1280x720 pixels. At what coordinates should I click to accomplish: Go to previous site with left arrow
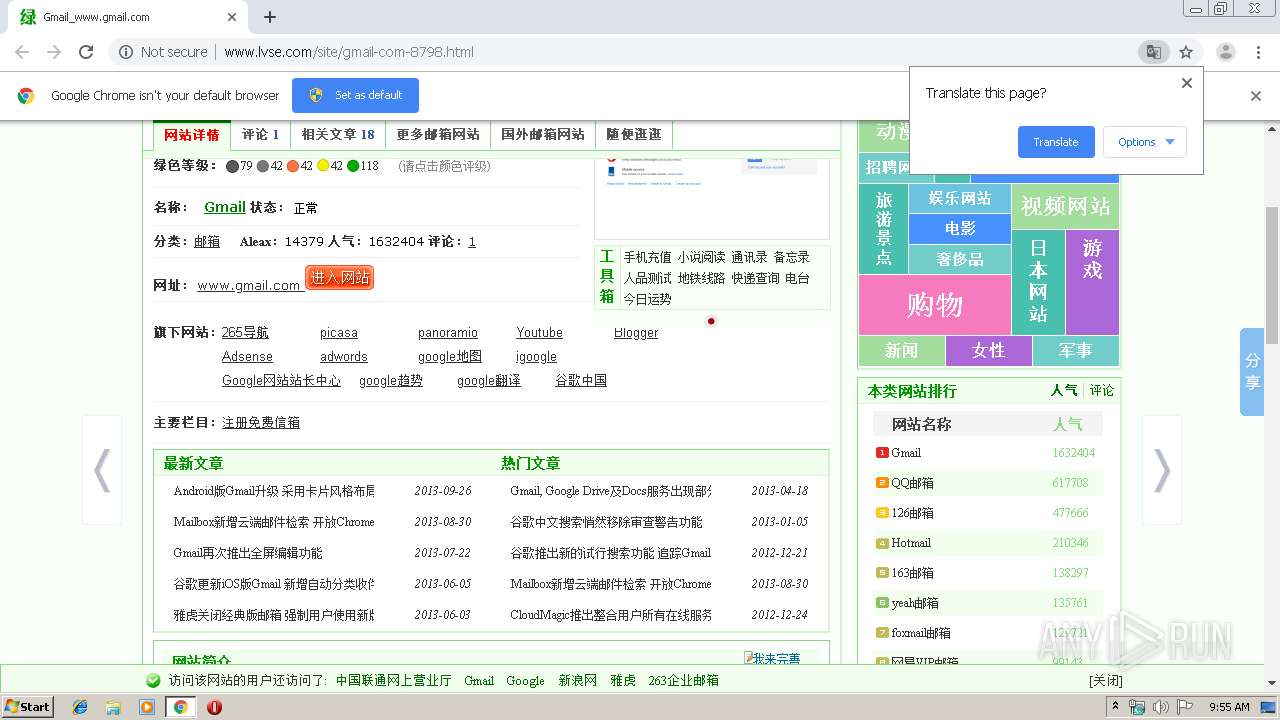click(x=101, y=470)
